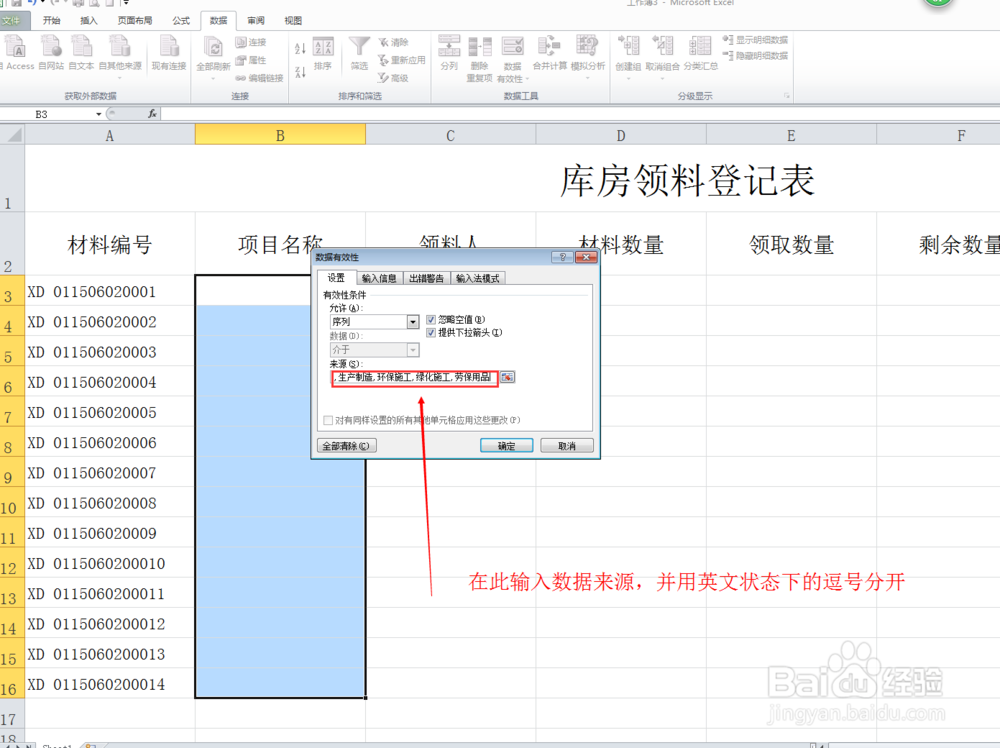Open the 允许 validation type dropdown showing 序列

tap(413, 322)
